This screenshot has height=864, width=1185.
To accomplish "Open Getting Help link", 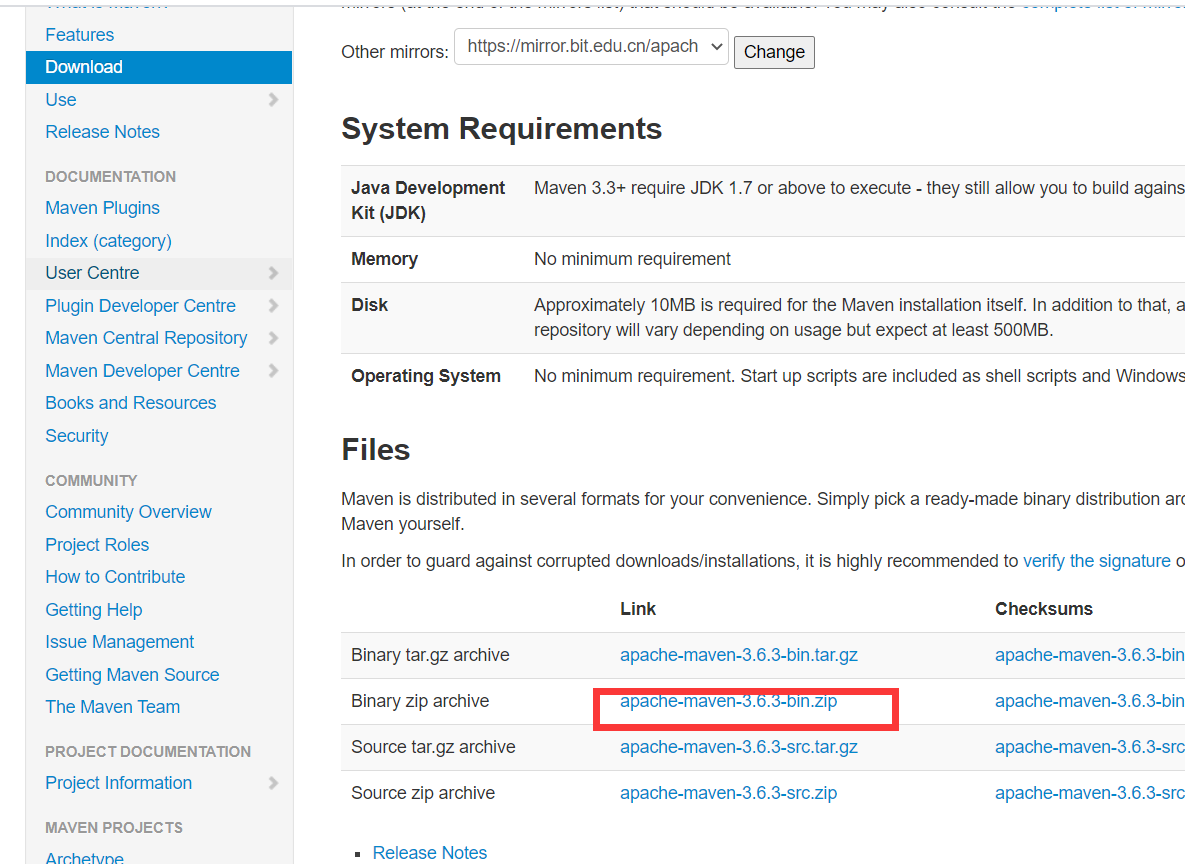I will click(94, 609).
